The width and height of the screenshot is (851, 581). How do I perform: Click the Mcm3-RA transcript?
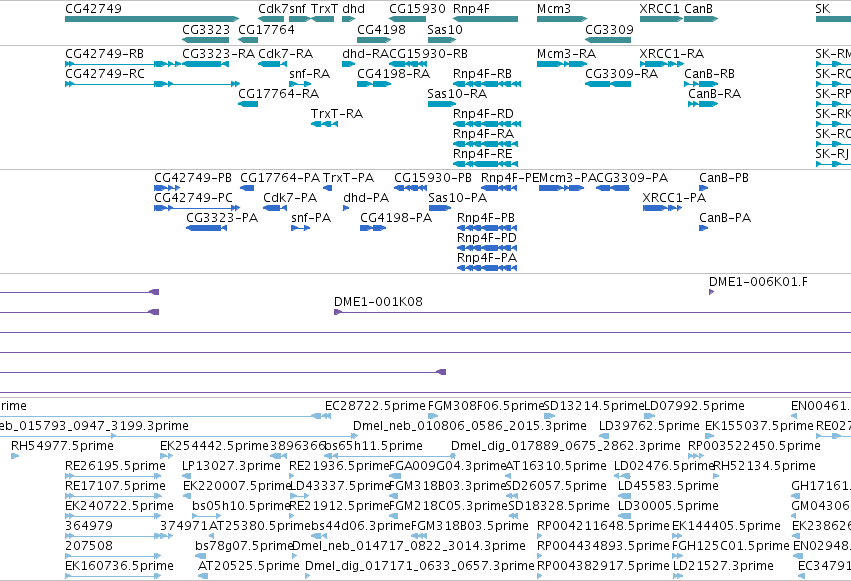562,64
